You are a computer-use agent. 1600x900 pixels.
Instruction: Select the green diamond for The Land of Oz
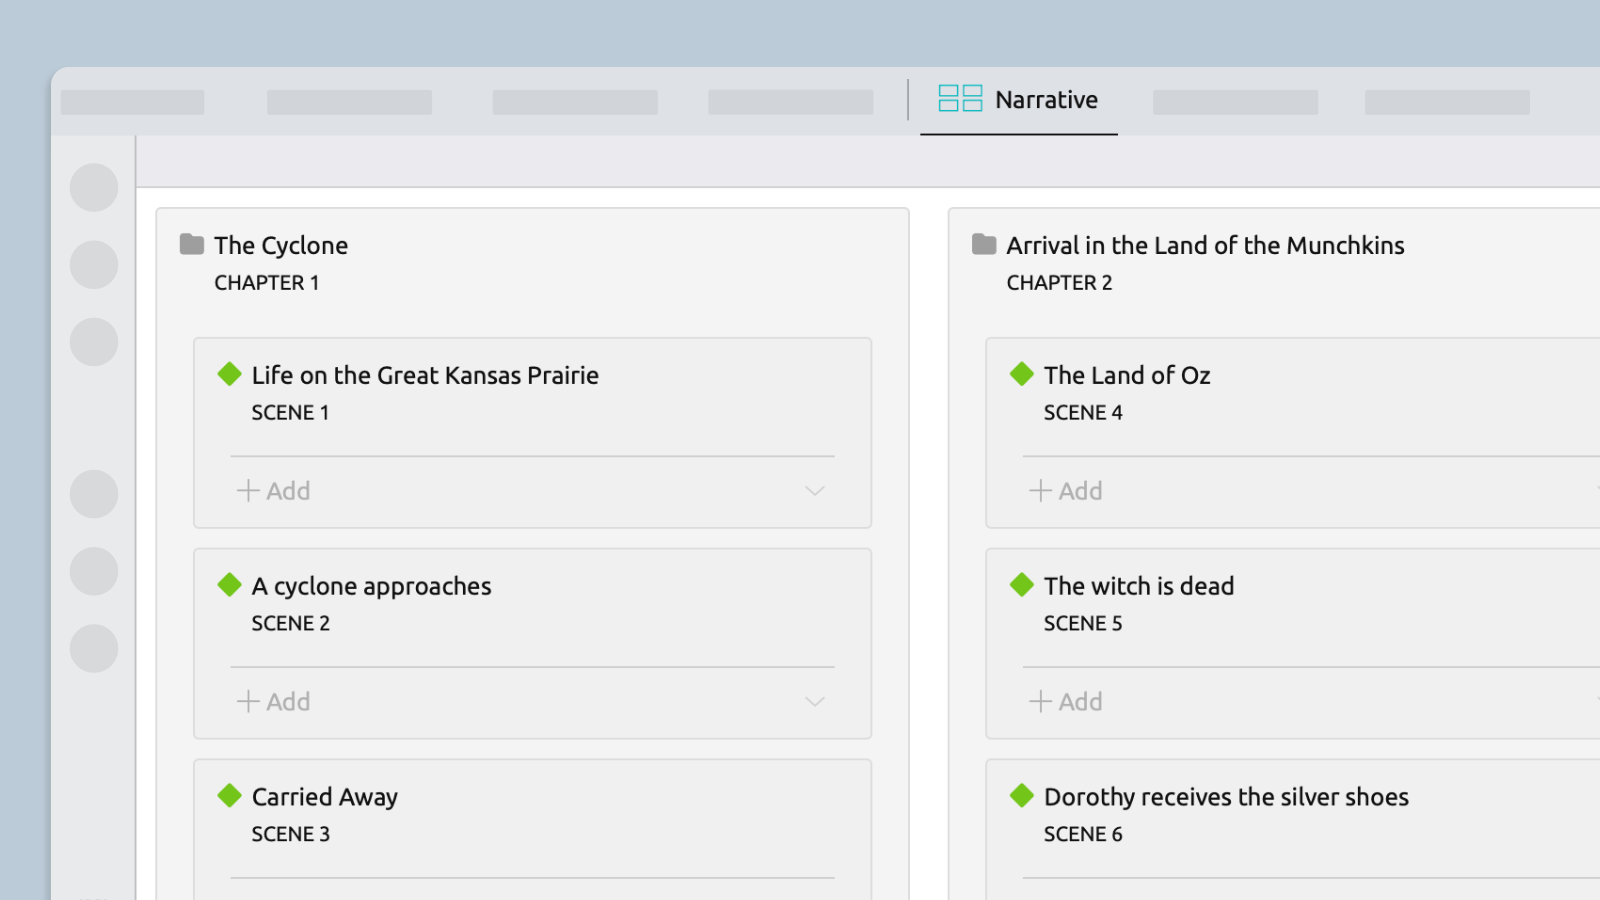click(x=1022, y=374)
